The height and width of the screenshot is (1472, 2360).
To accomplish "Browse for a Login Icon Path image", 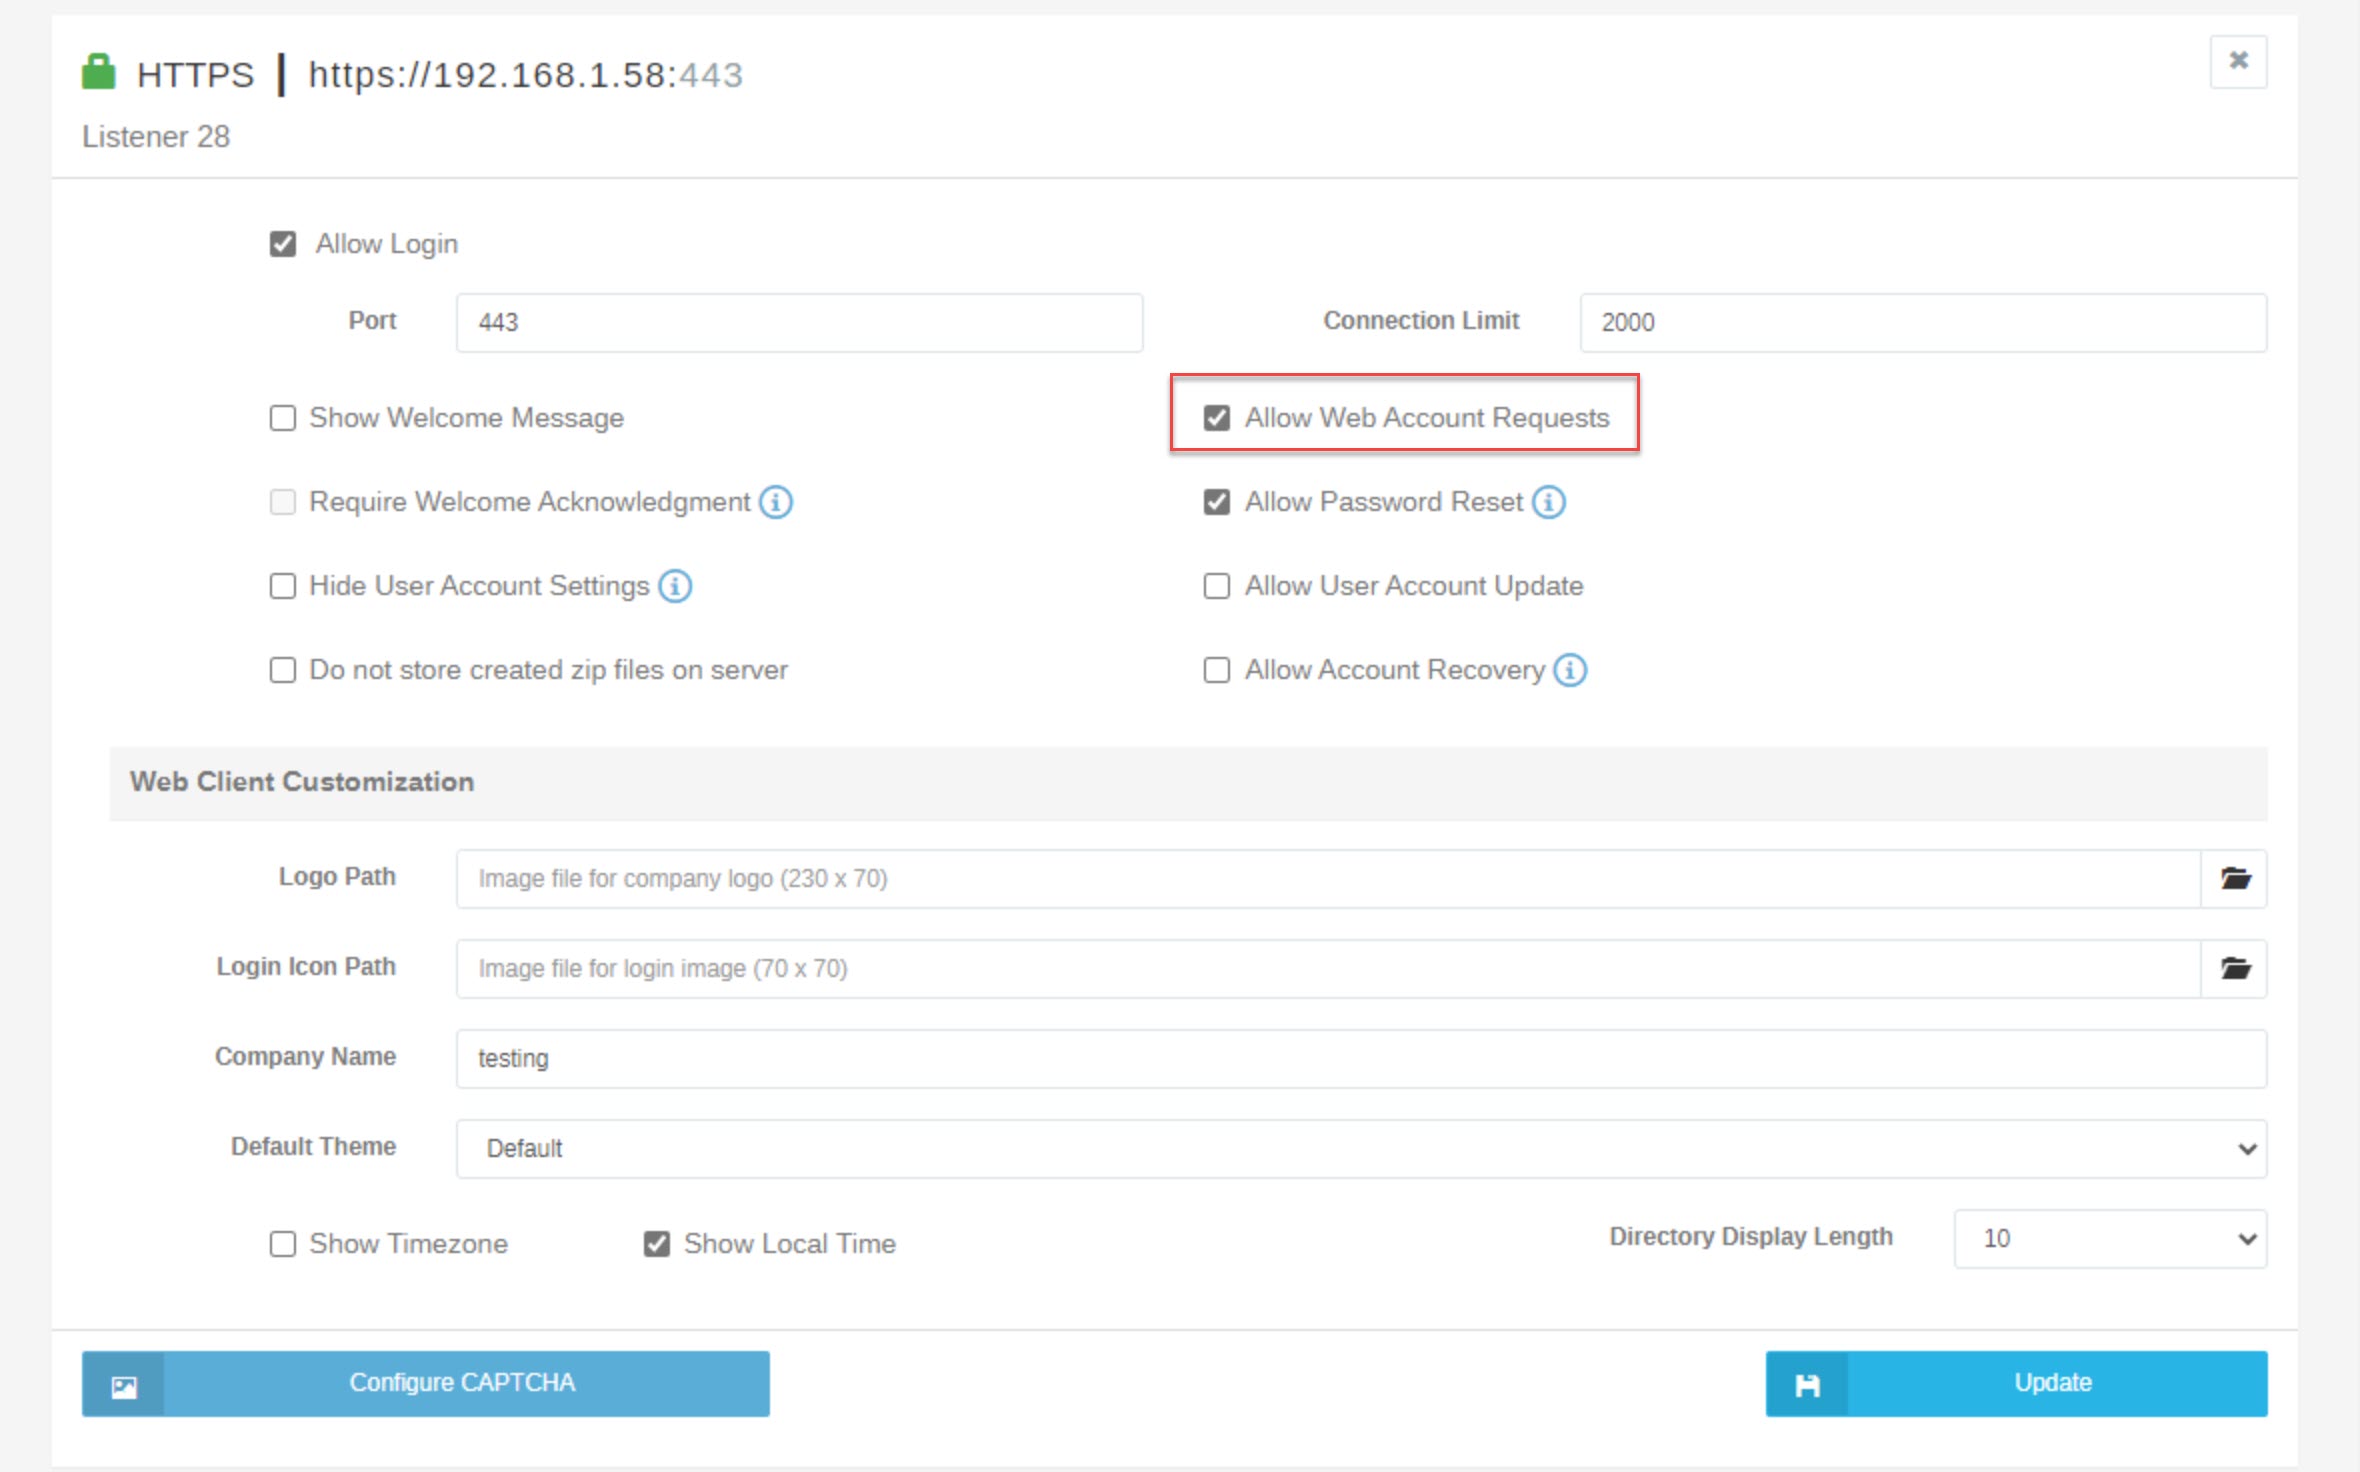I will (2236, 968).
